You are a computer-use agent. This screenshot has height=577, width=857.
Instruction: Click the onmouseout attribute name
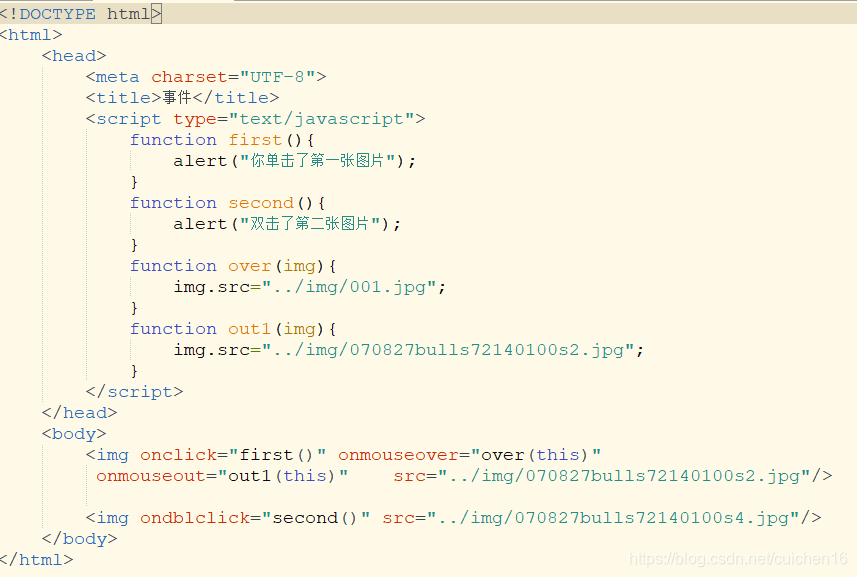click(151, 476)
